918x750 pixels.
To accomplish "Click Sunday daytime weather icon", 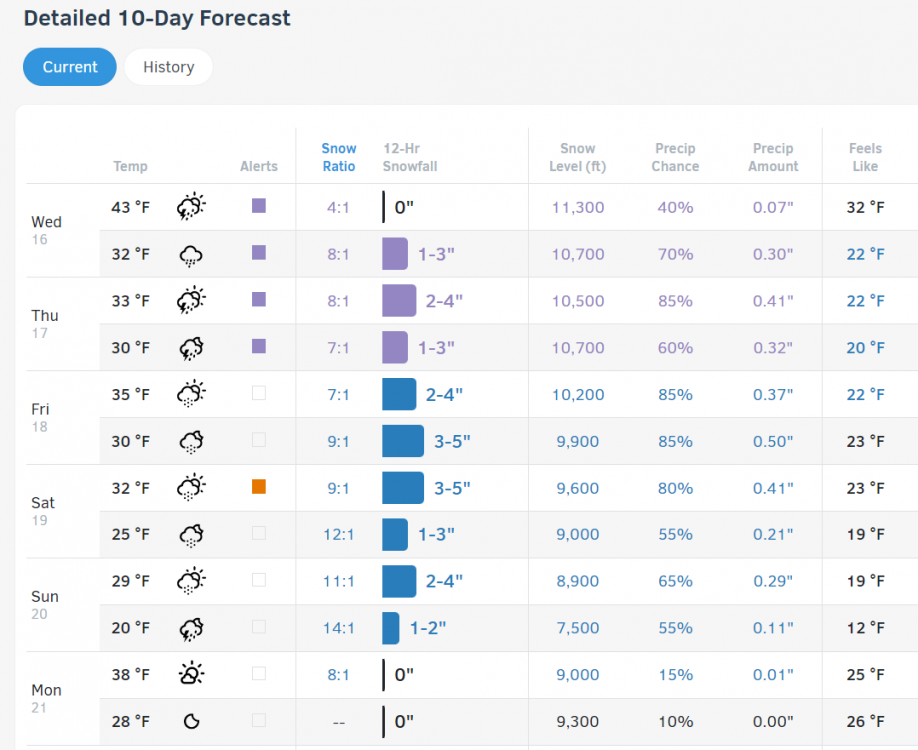I will (190, 581).
